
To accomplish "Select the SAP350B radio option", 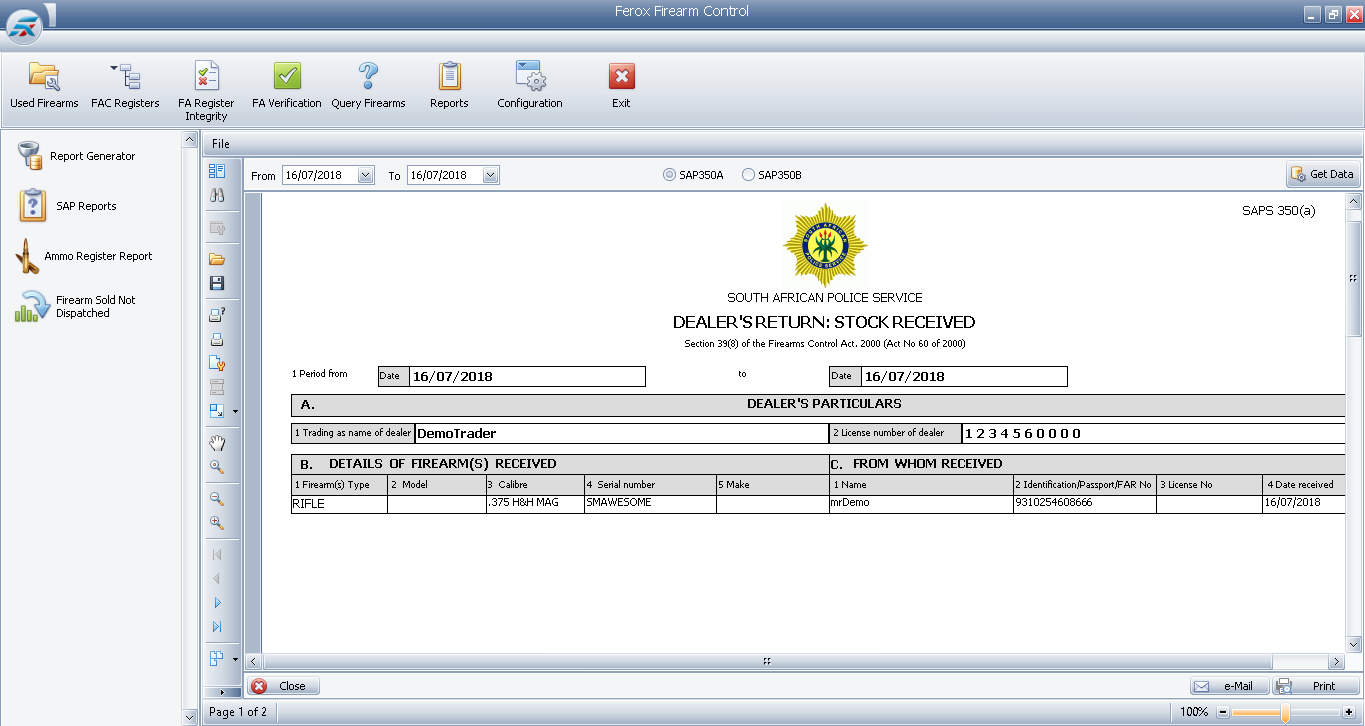I will point(771,175).
